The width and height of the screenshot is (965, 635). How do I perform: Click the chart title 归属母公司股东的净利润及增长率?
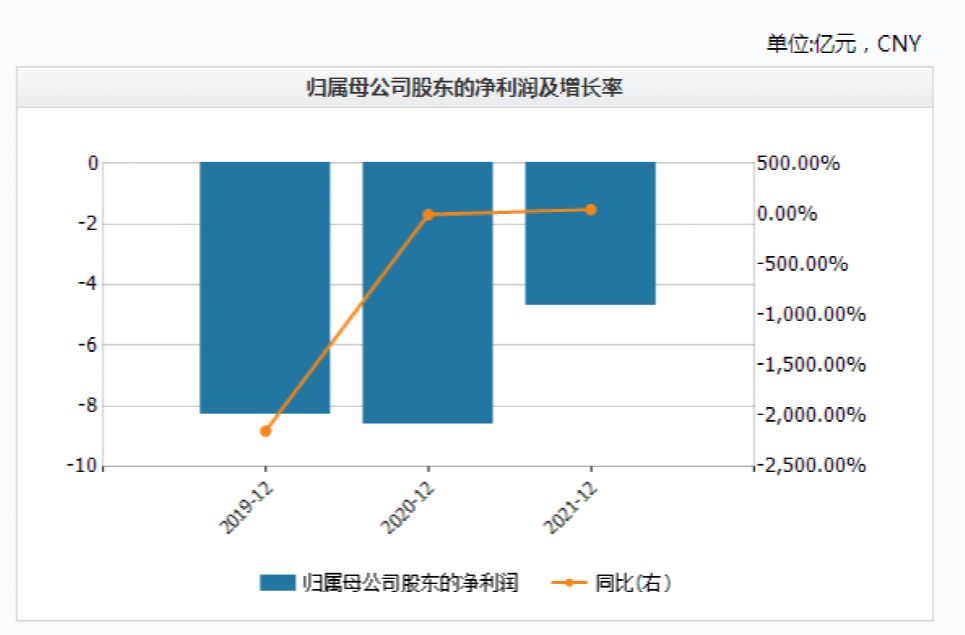click(464, 88)
